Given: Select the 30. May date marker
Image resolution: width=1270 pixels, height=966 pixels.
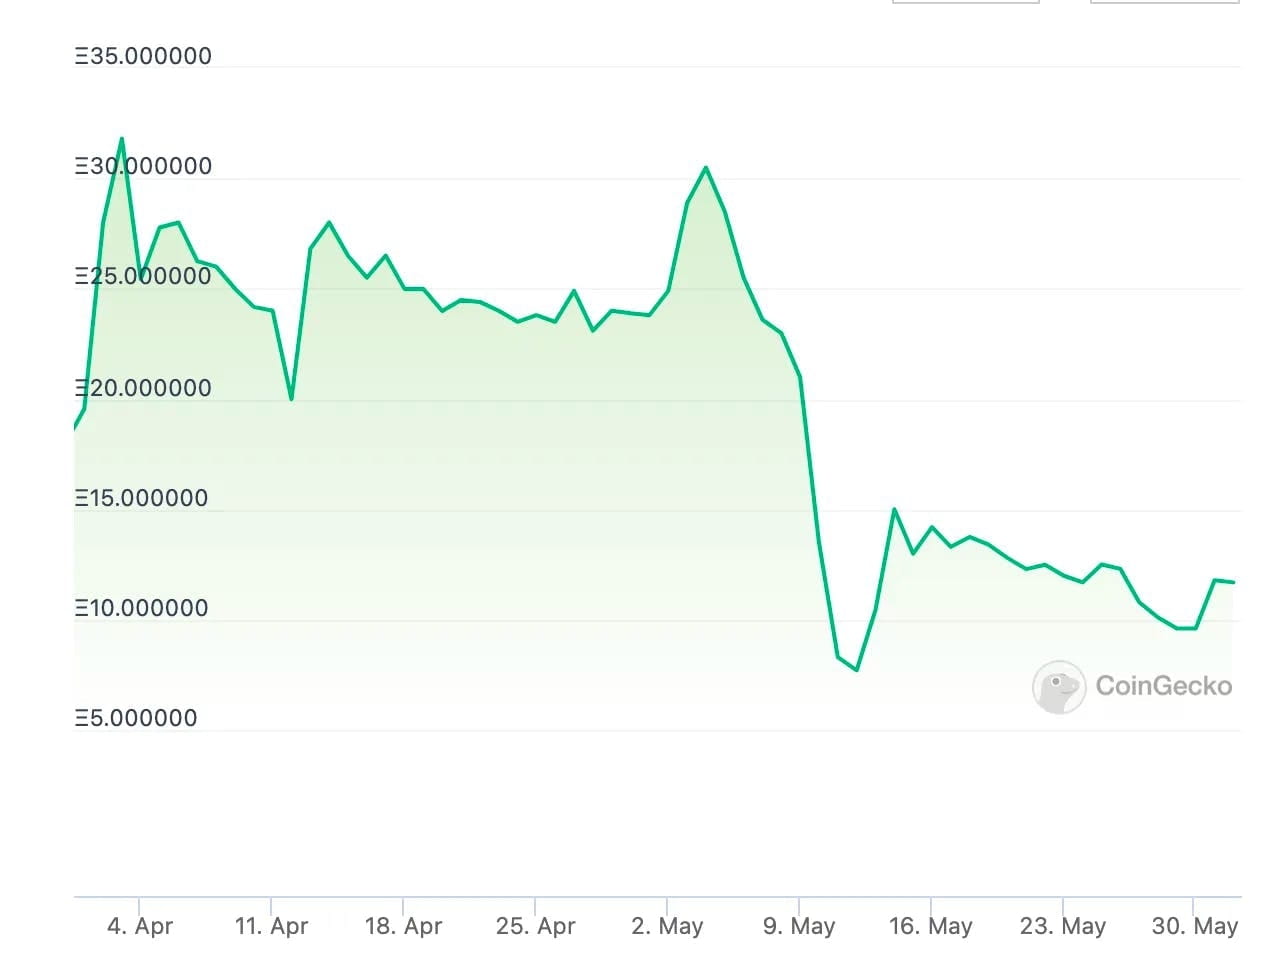Looking at the screenshot, I should [1194, 926].
